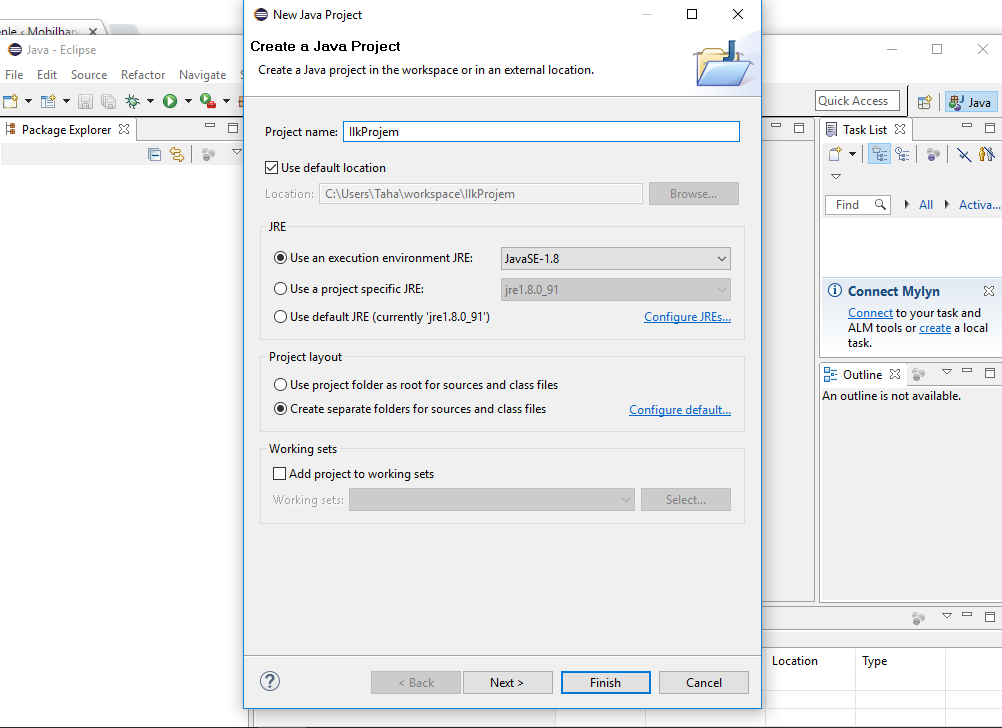The width and height of the screenshot is (1002, 728).
Task: Collapse all in Package Explorer
Action: coord(154,154)
